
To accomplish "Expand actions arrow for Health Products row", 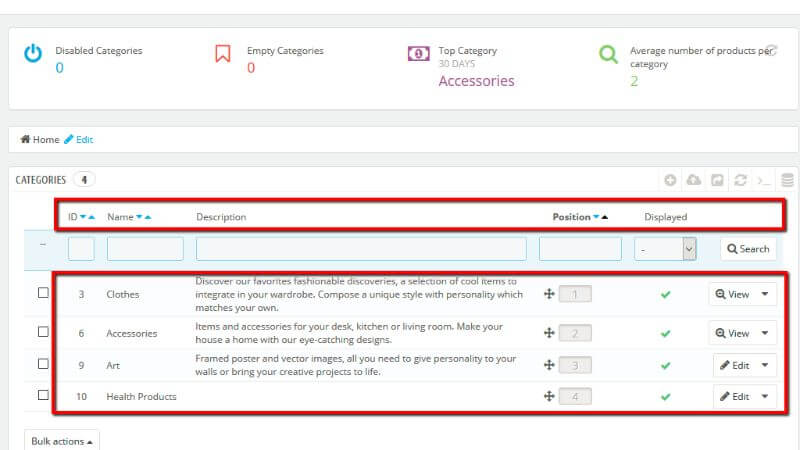I will click(765, 396).
